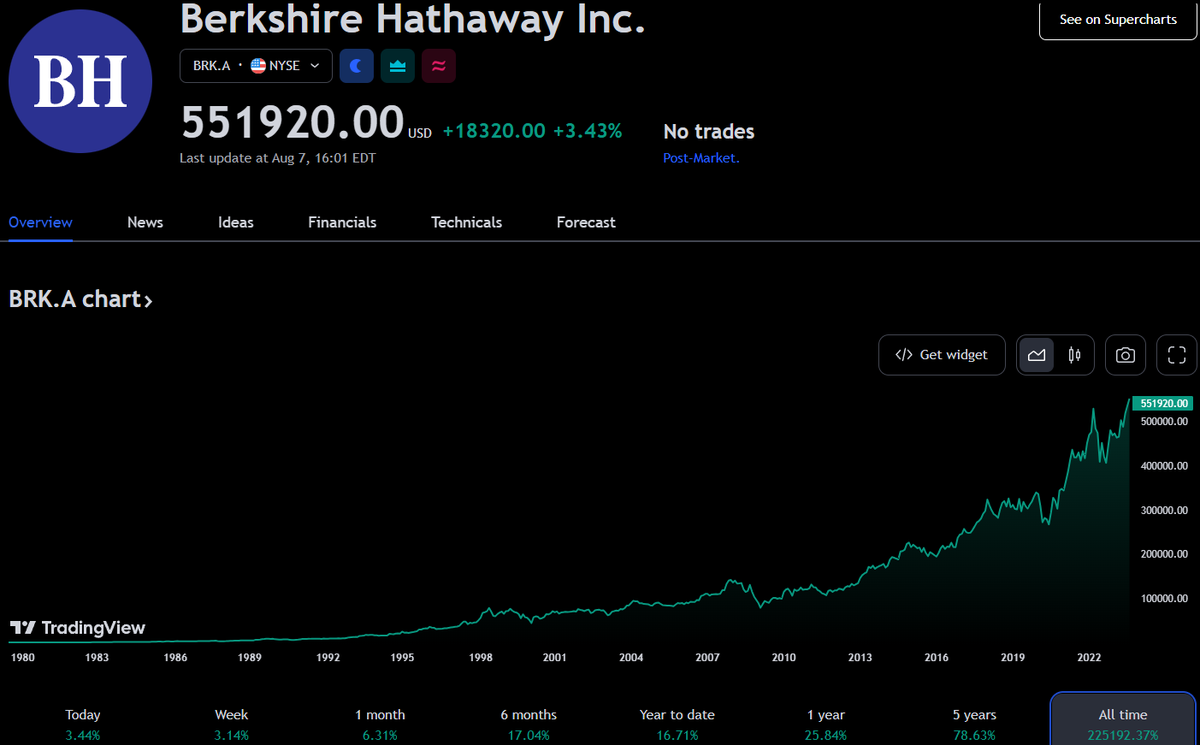Take a chart snapshot with camera icon
Image resolution: width=1200 pixels, height=745 pixels.
click(1125, 355)
